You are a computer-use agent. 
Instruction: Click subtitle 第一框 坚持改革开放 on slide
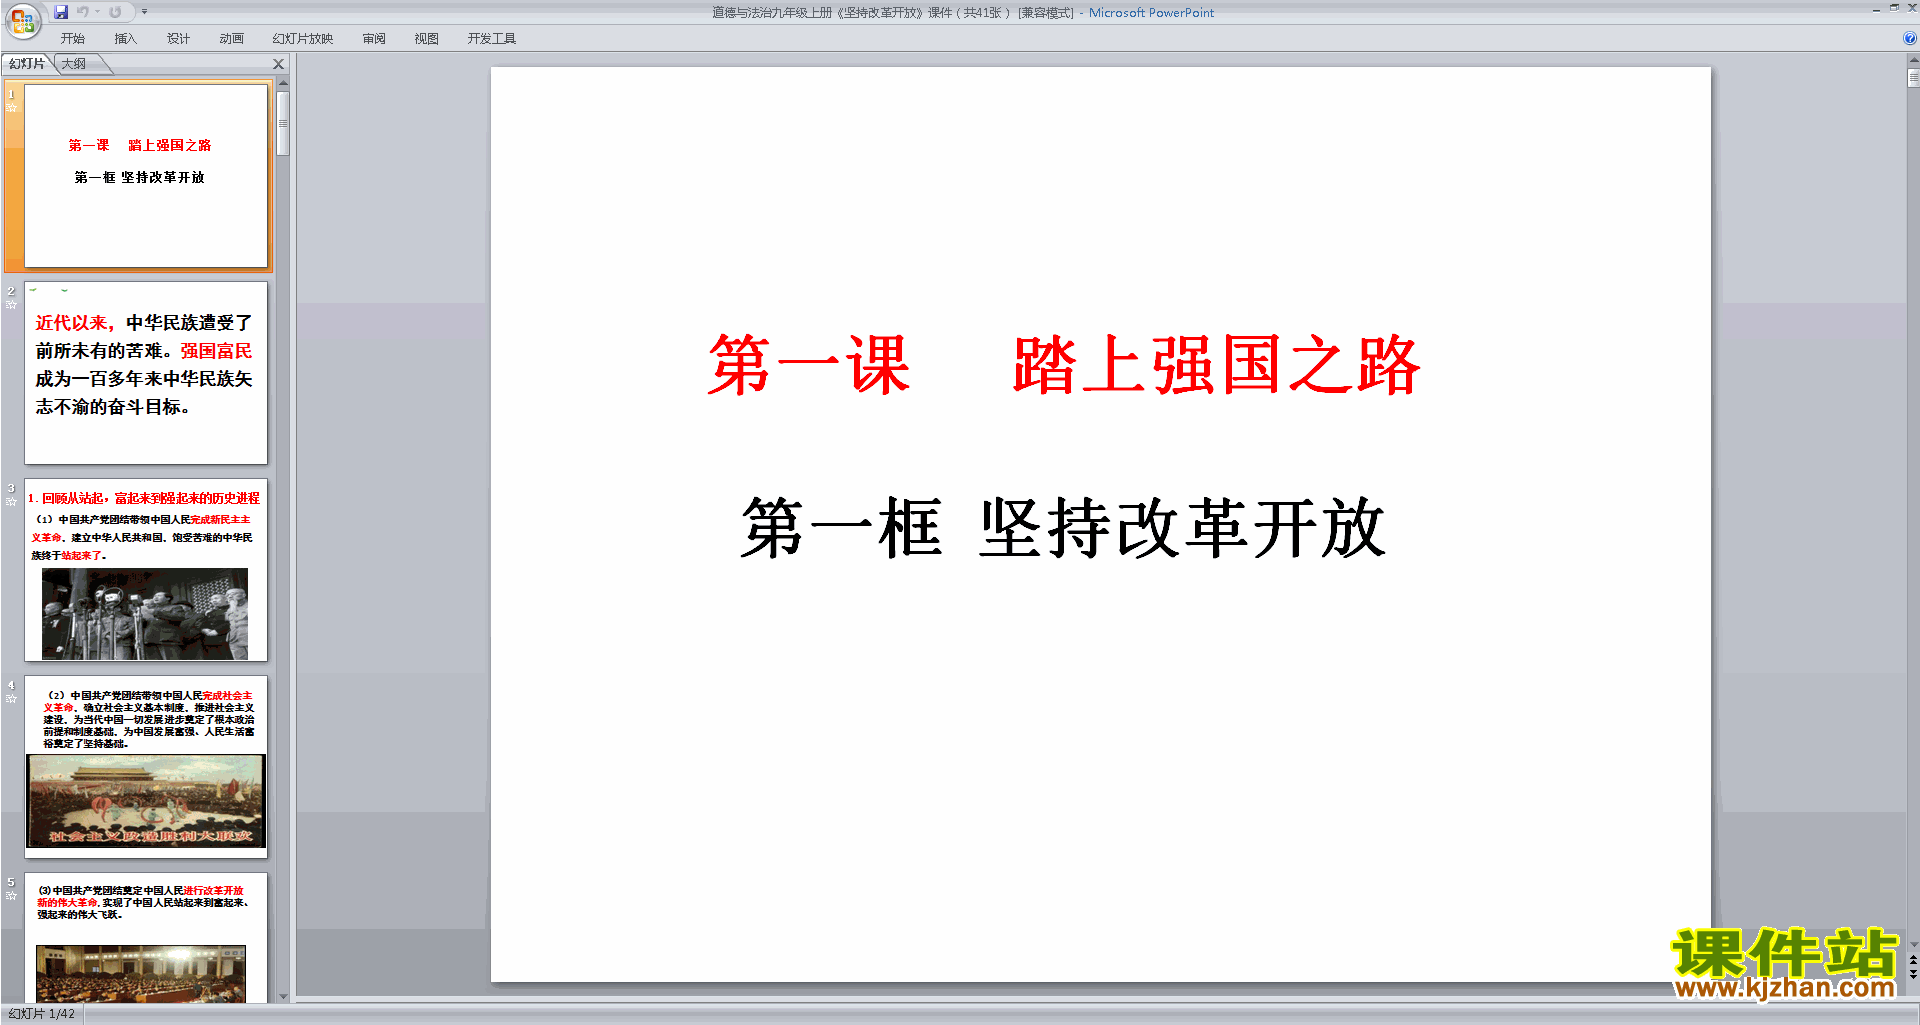1063,527
